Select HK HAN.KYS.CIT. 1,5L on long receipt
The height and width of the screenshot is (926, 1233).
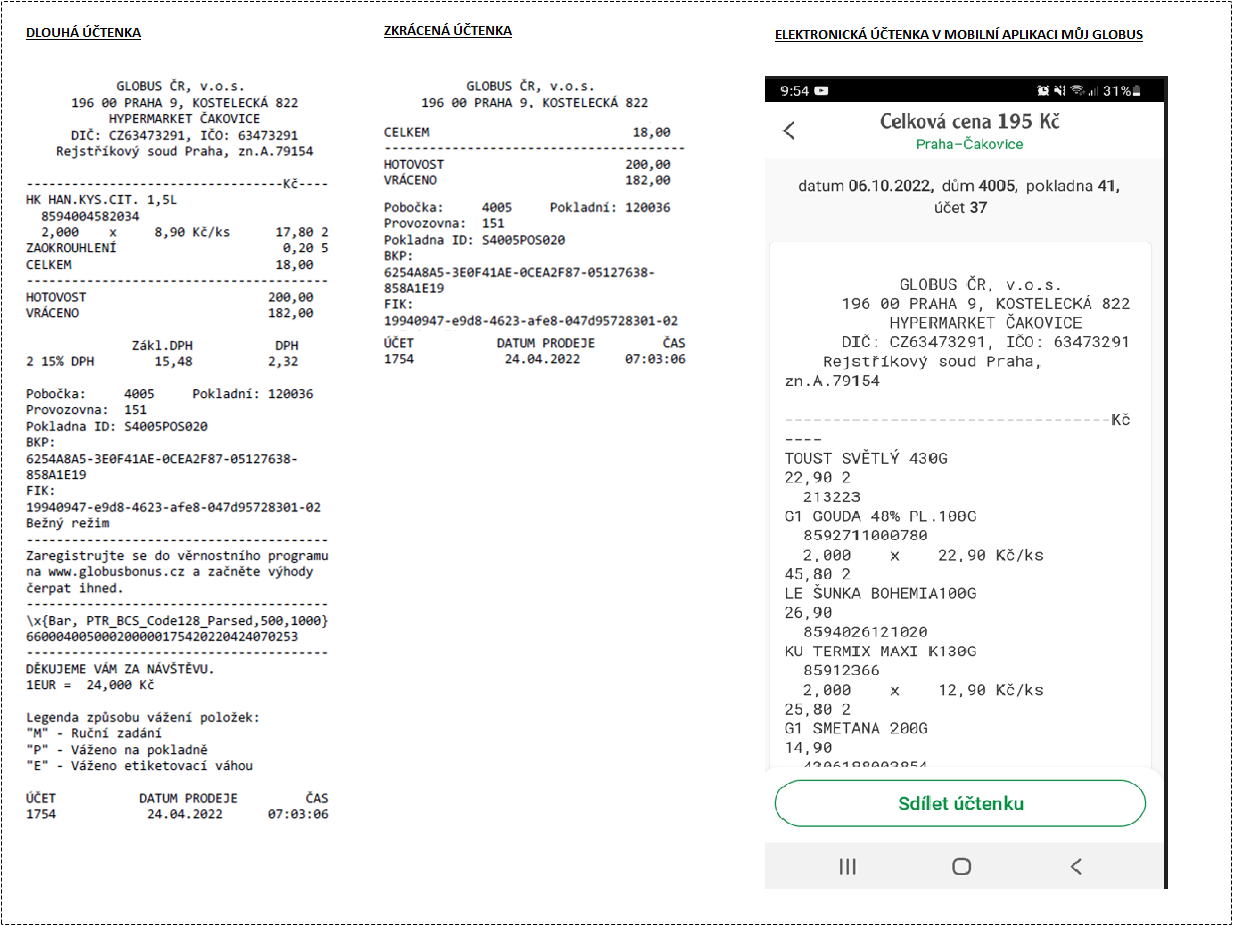tap(100, 200)
